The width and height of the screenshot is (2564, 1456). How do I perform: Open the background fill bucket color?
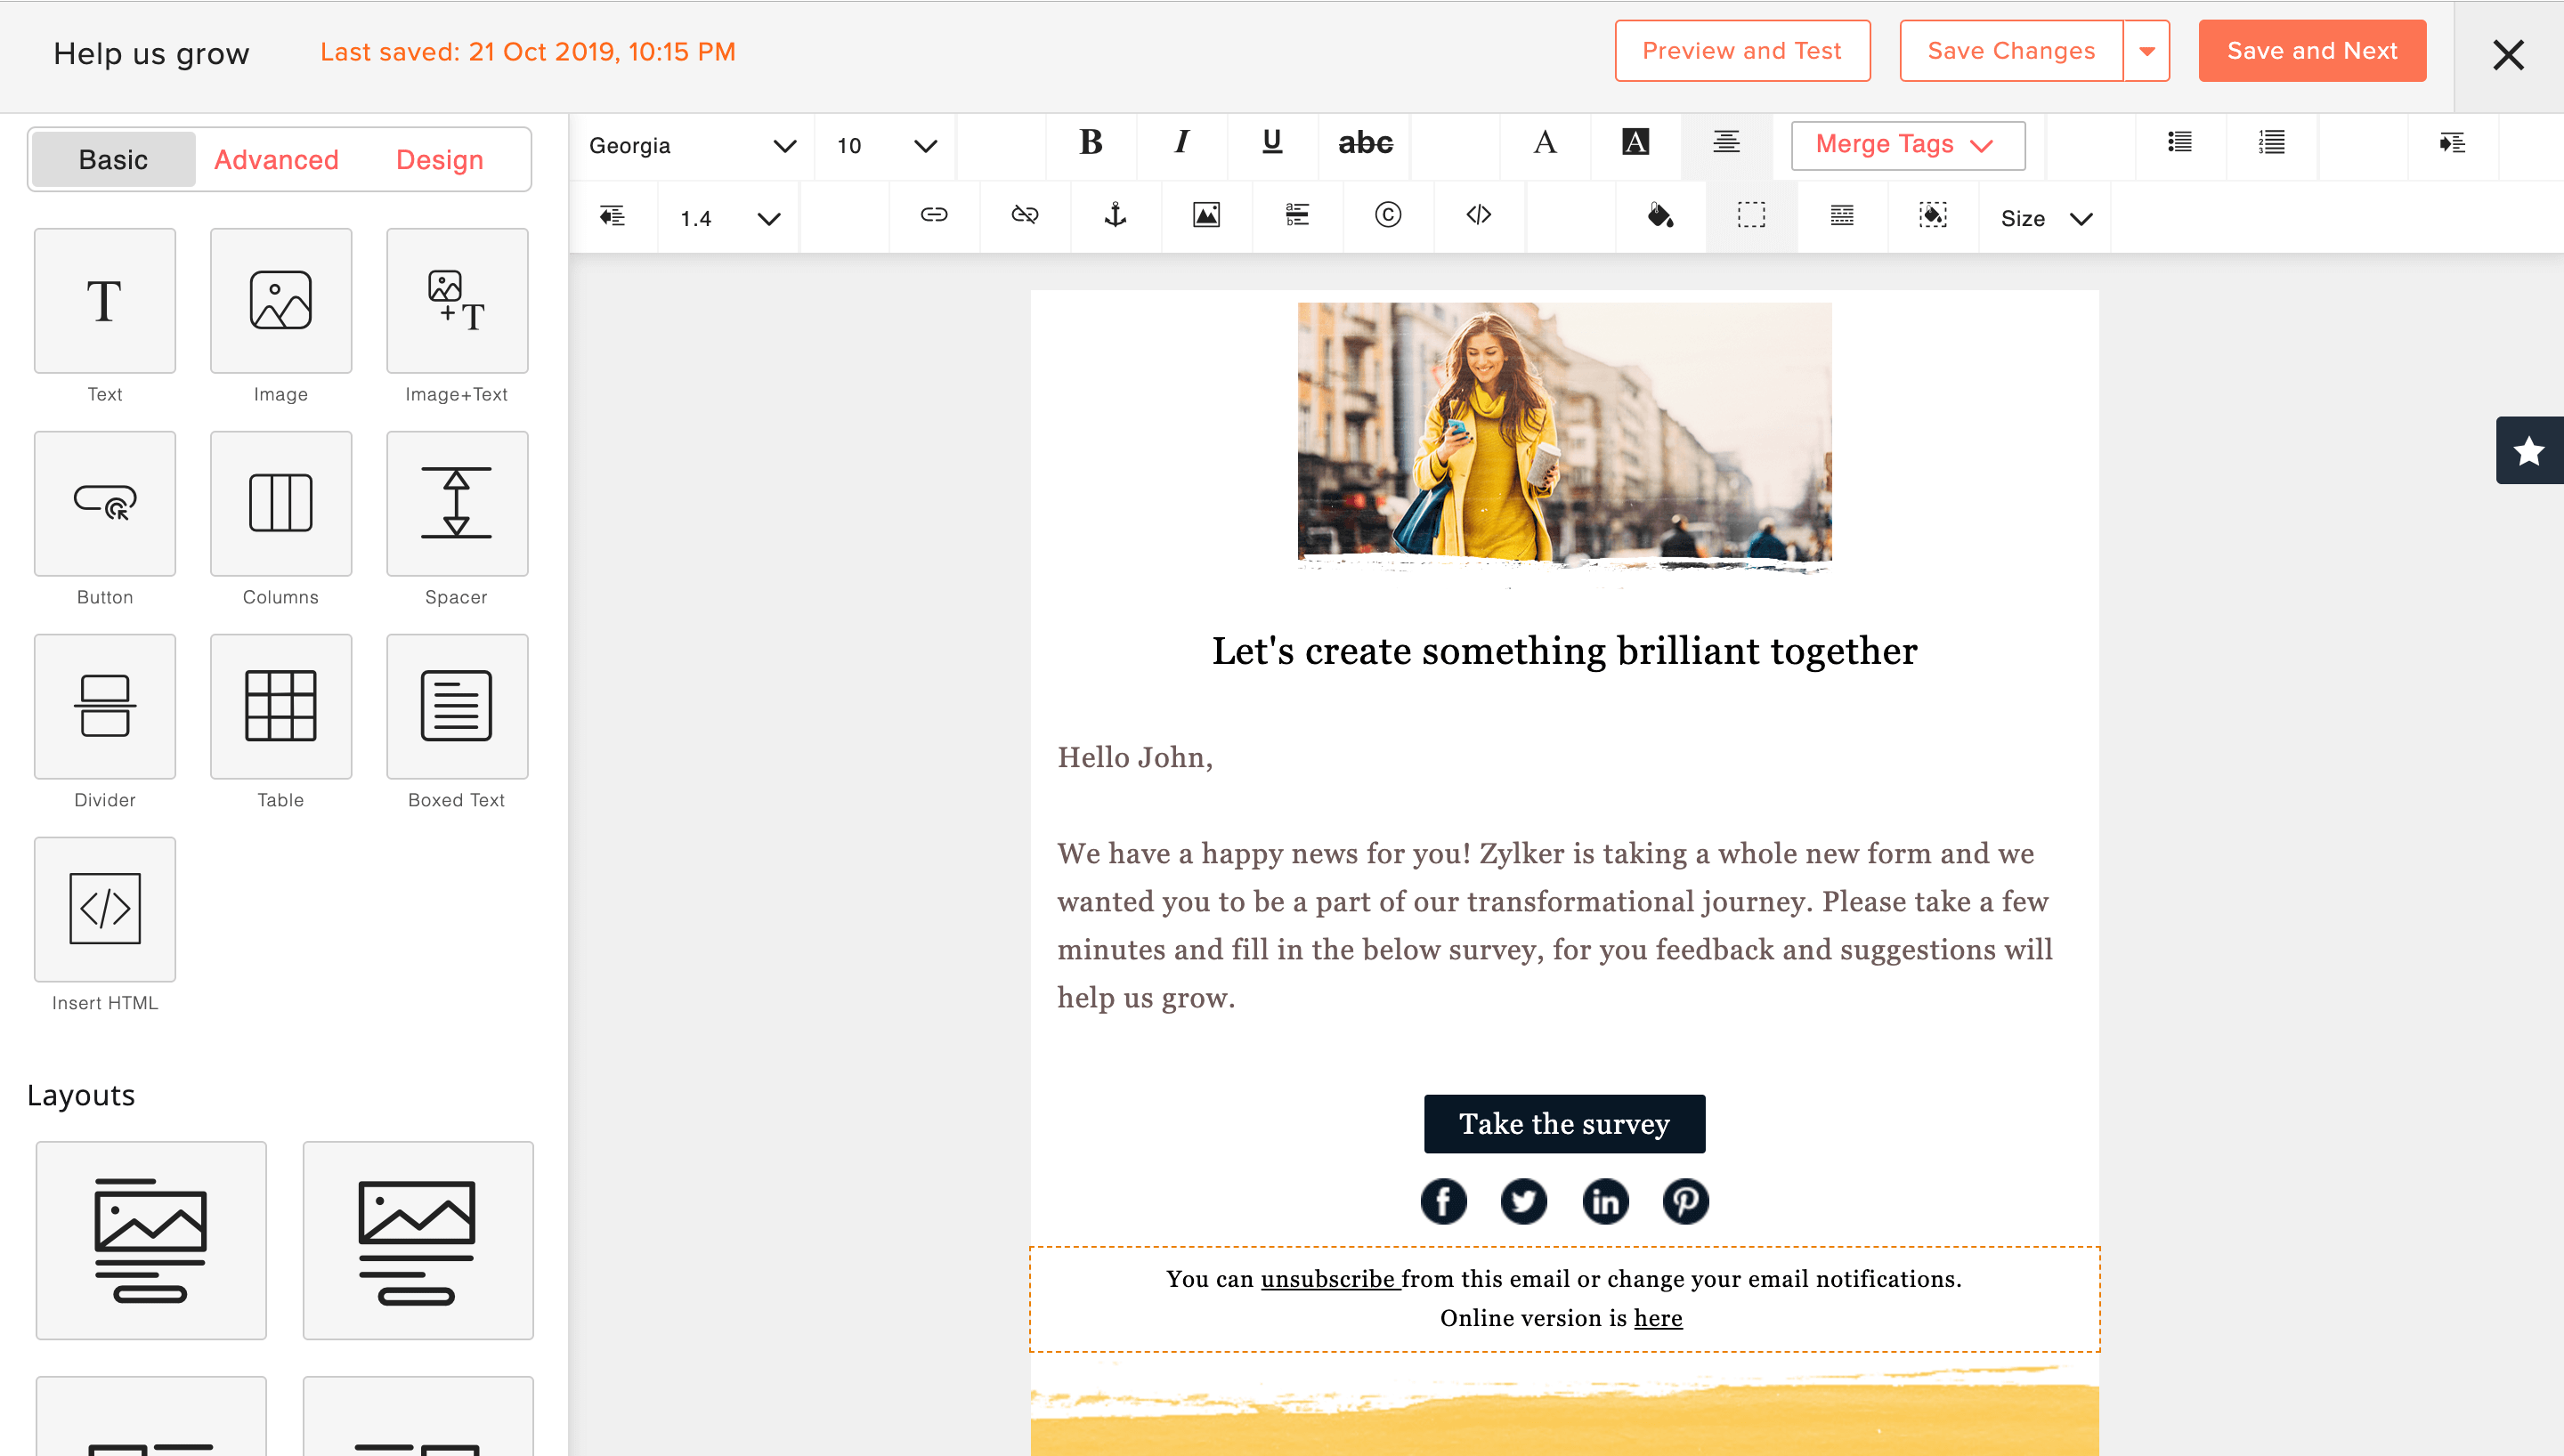point(1660,215)
